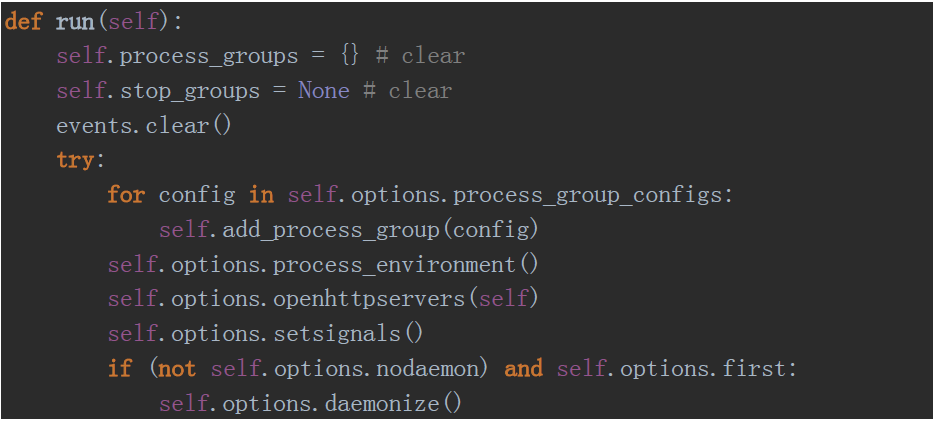Viewport: 936px width, 422px height.
Task: Click the empty braces {} literal
Action: tap(351, 57)
